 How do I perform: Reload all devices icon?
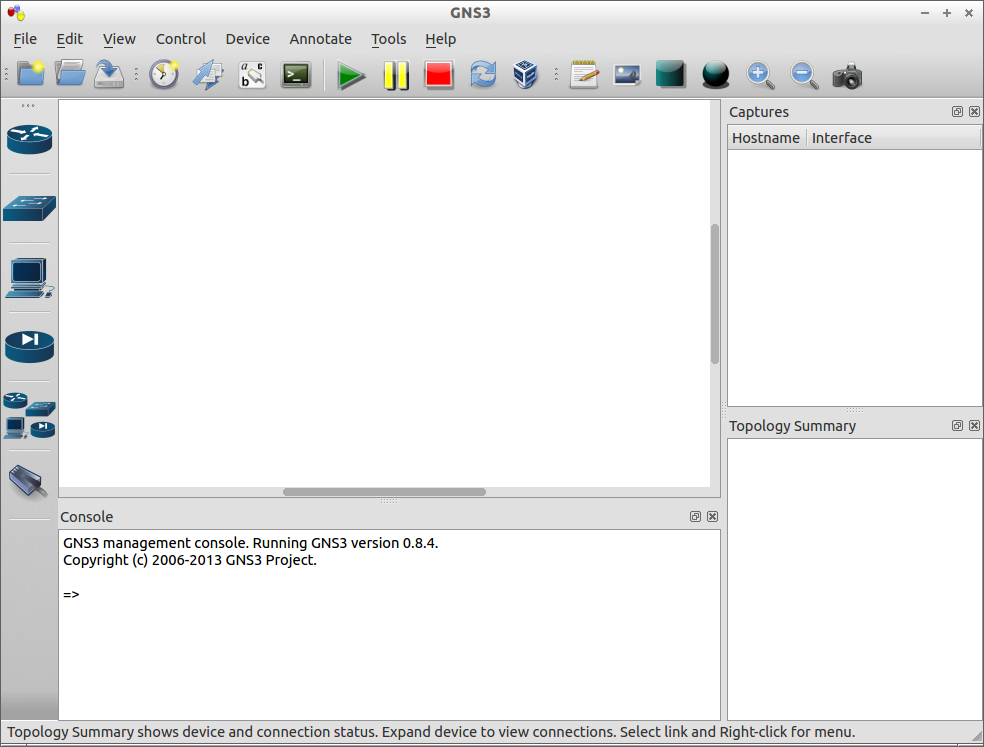click(x=483, y=75)
